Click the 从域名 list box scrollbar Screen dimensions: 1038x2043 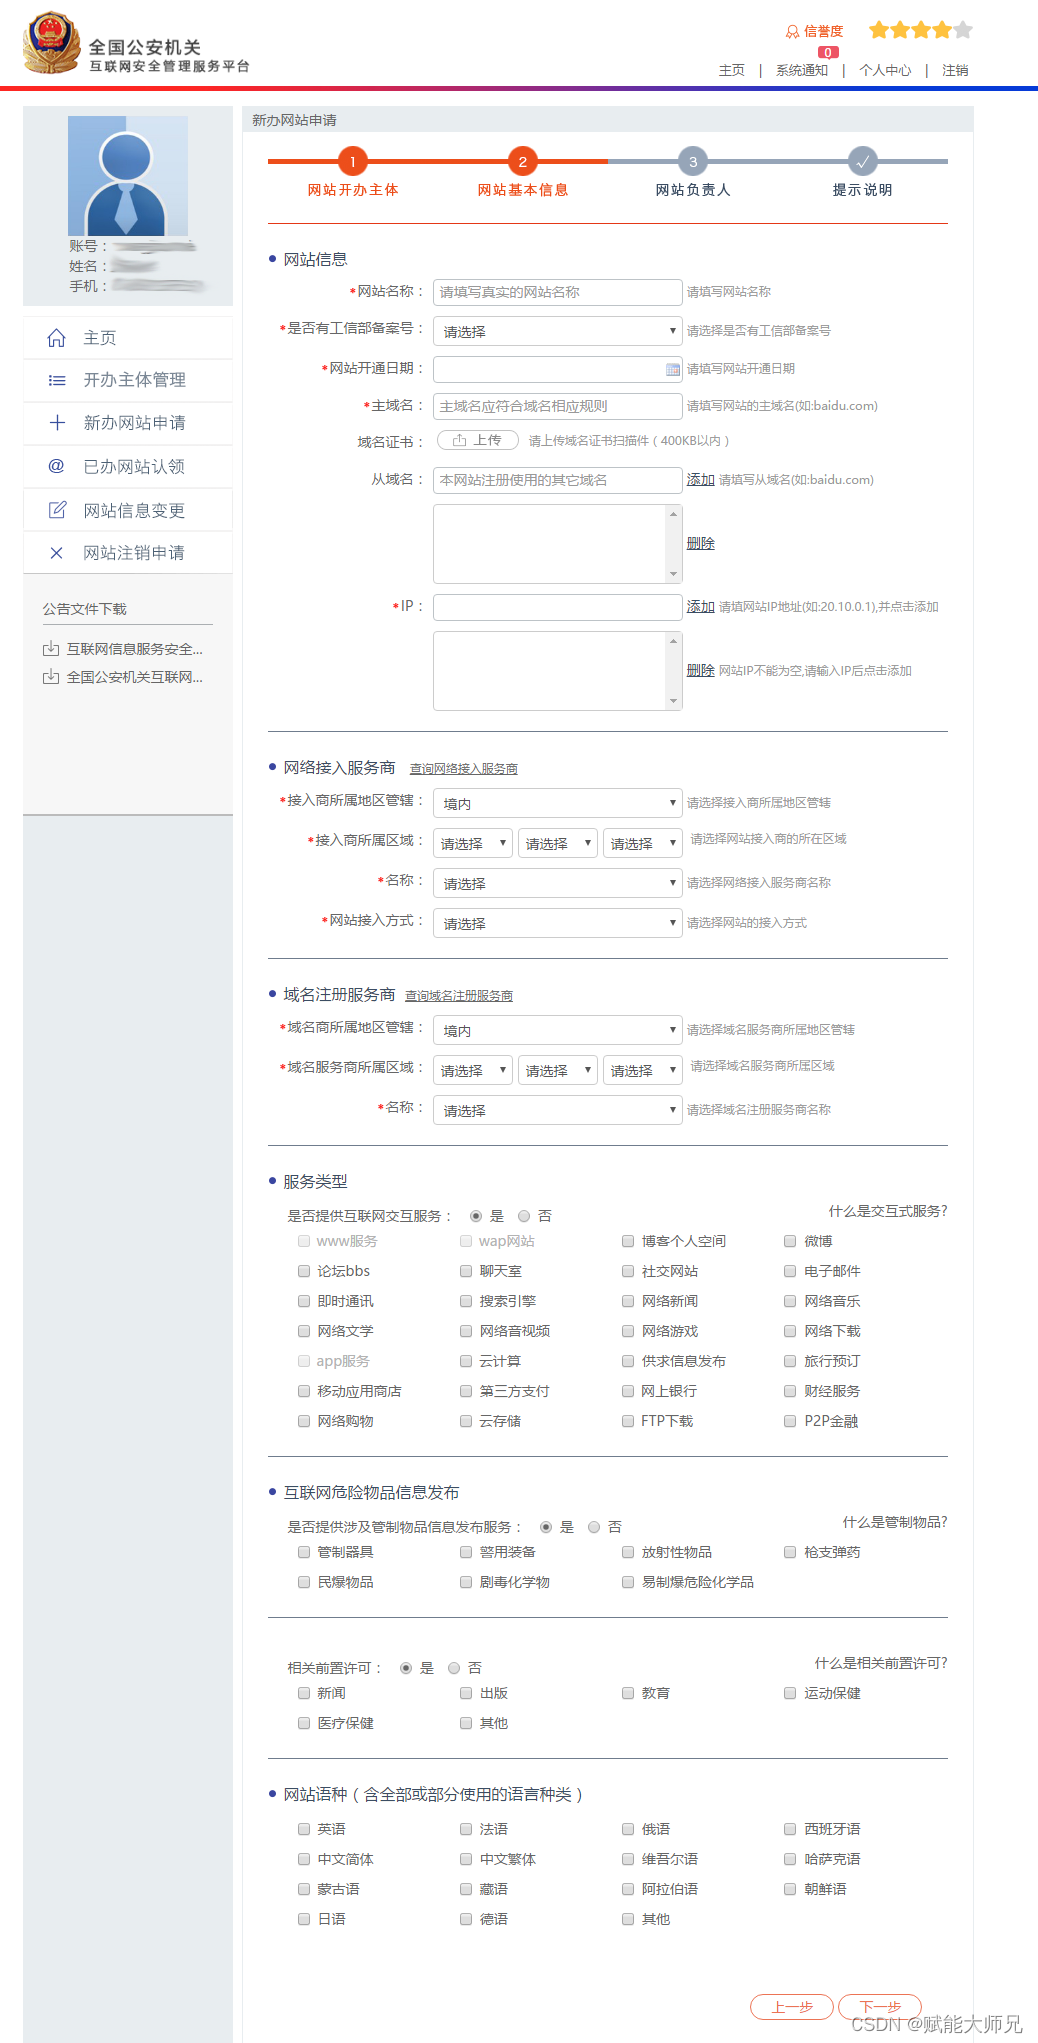(673, 543)
